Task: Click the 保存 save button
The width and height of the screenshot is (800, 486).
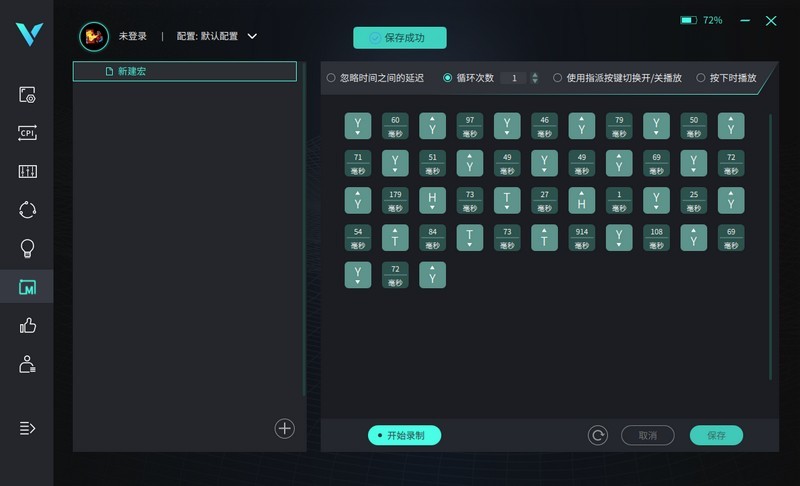Action: 716,436
